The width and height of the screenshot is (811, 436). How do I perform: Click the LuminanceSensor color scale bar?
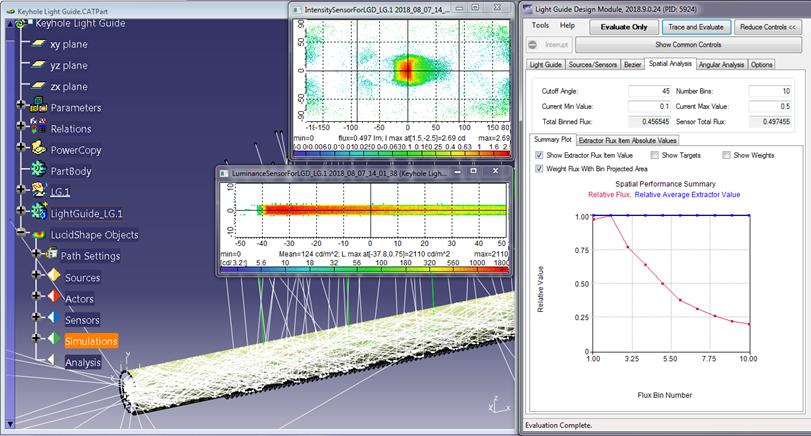(365, 269)
